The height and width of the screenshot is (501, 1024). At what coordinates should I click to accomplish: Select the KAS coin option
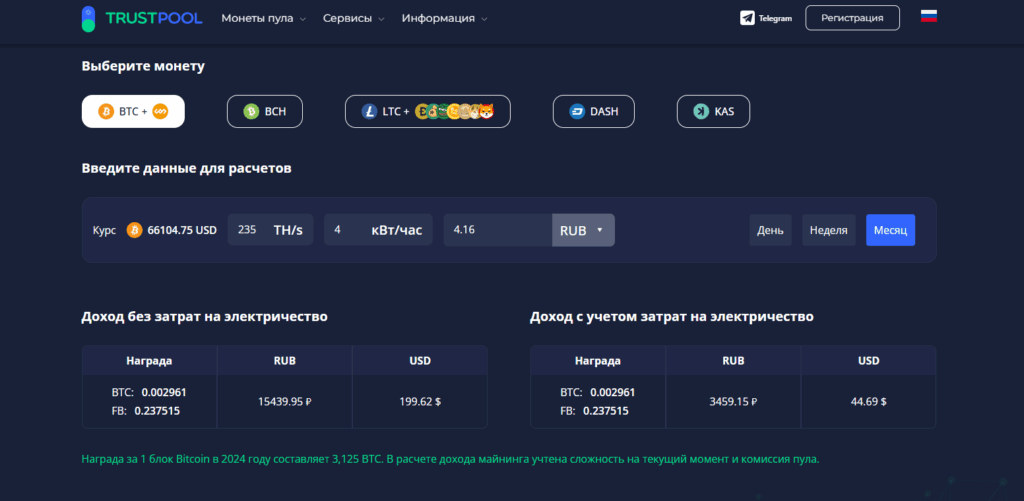(713, 112)
